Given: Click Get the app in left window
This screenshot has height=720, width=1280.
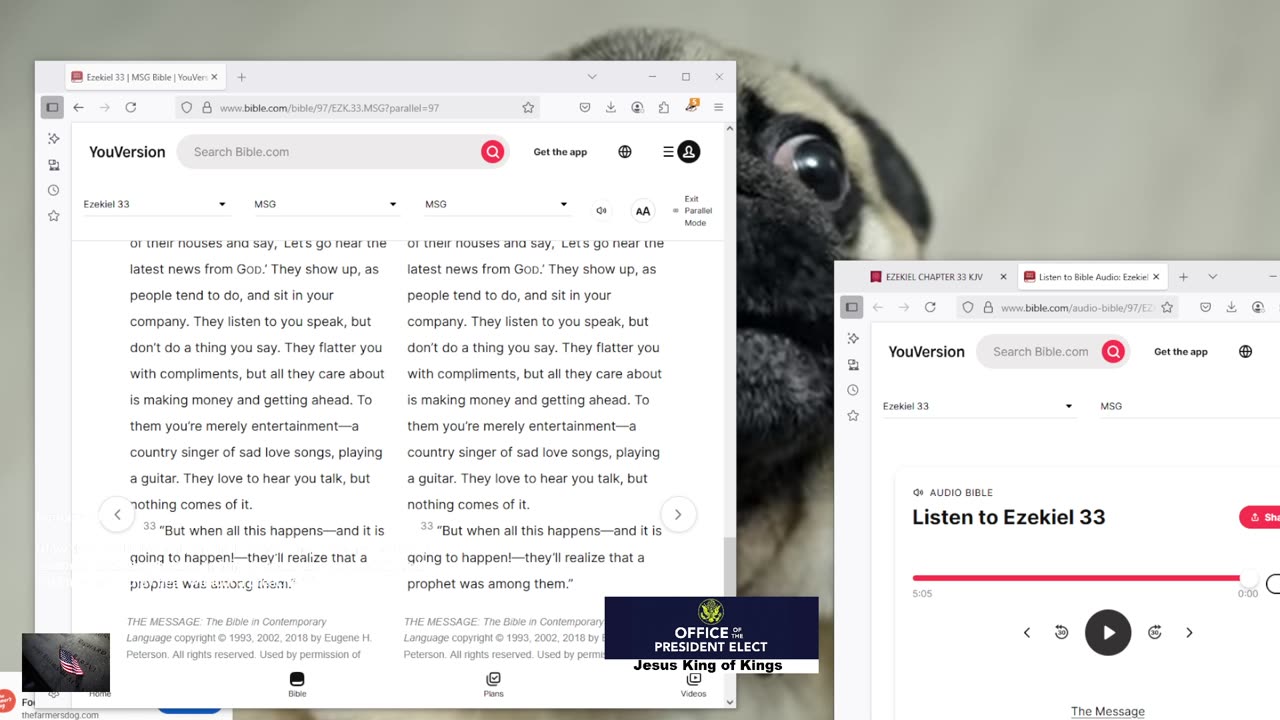Looking at the screenshot, I should 560,152.
